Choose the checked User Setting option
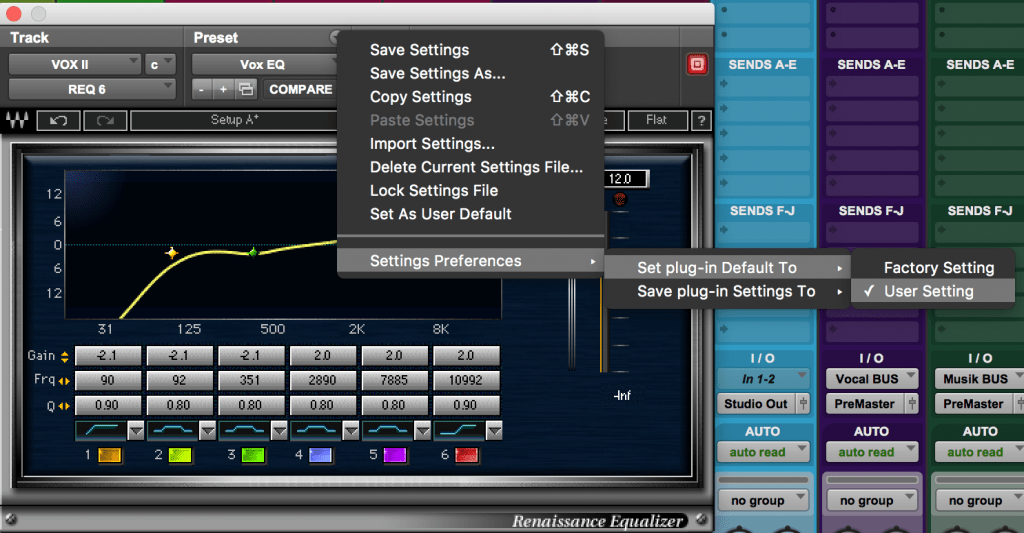This screenshot has height=533, width=1024. (933, 291)
